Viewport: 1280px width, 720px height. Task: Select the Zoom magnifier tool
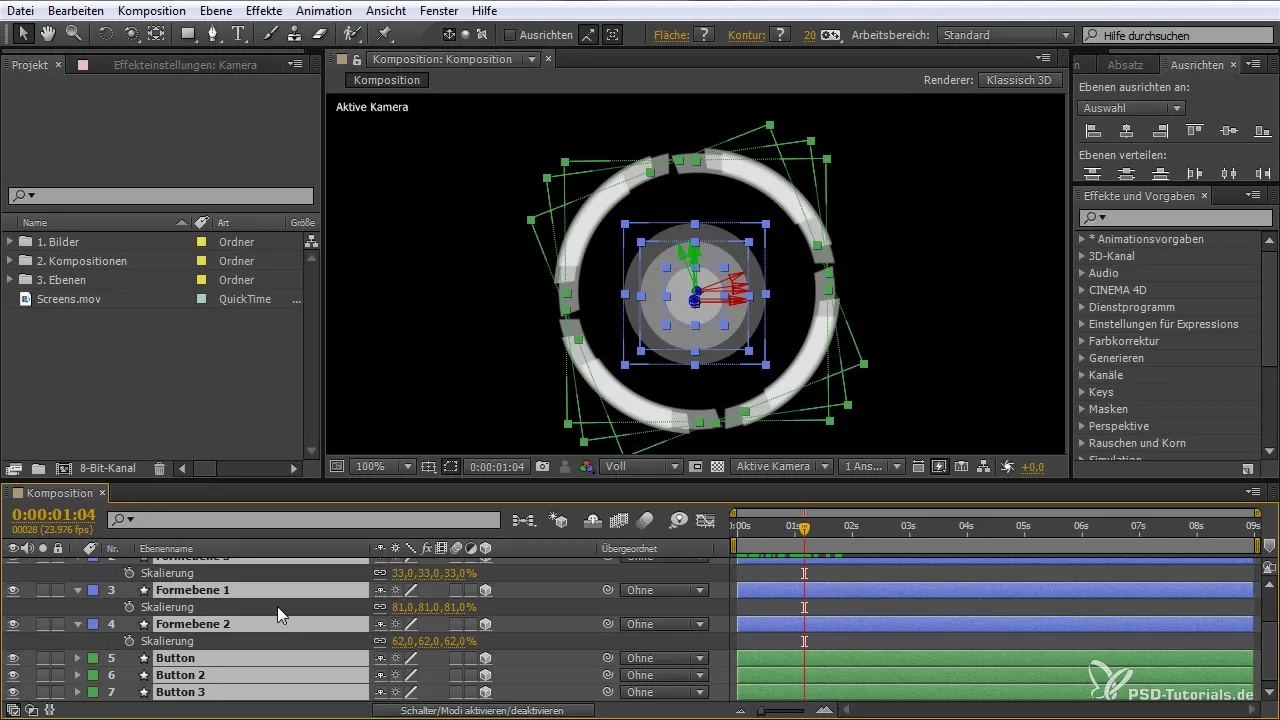click(x=73, y=34)
